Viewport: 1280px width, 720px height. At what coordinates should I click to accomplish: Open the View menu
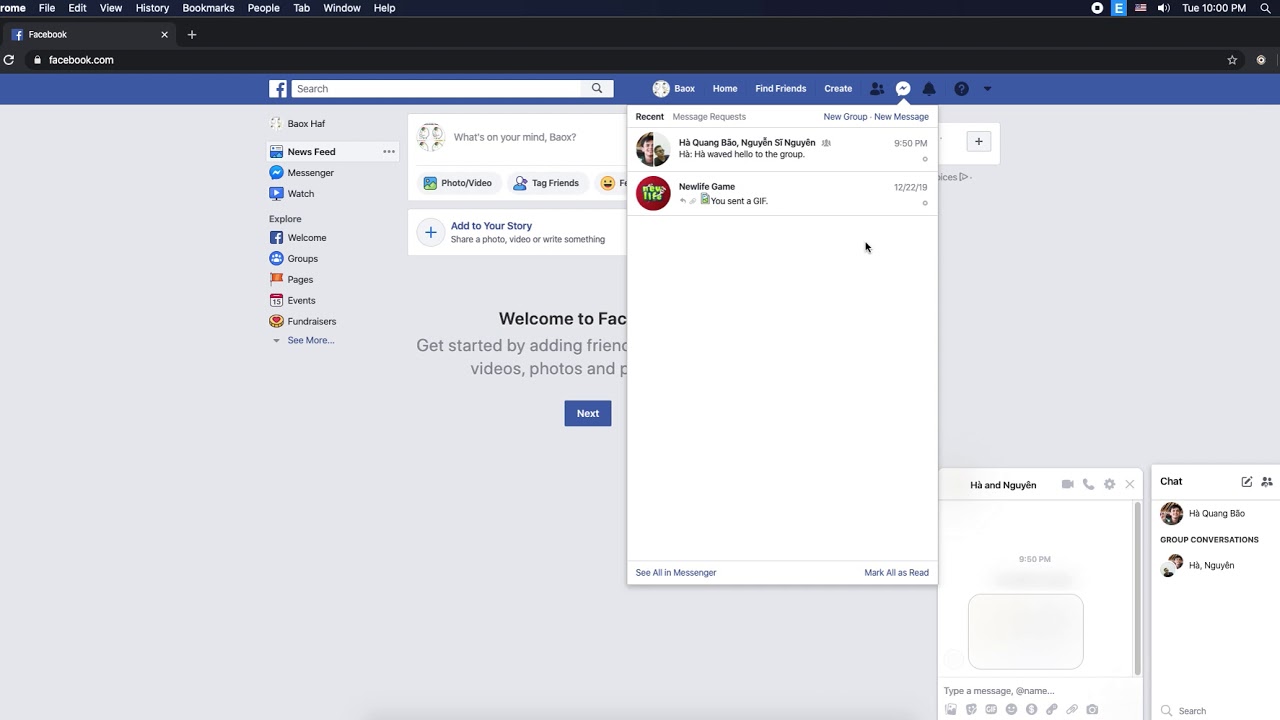pyautogui.click(x=111, y=8)
